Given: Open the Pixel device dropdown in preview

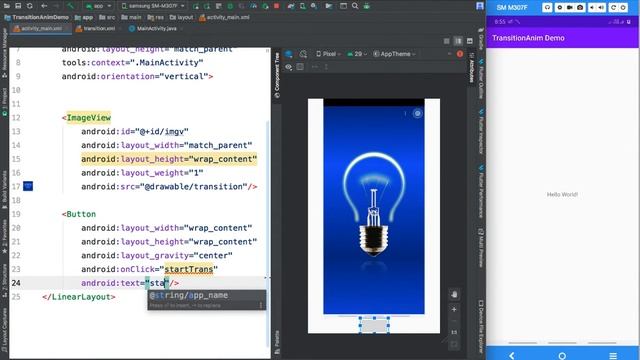Looking at the screenshot, I should point(329,54).
